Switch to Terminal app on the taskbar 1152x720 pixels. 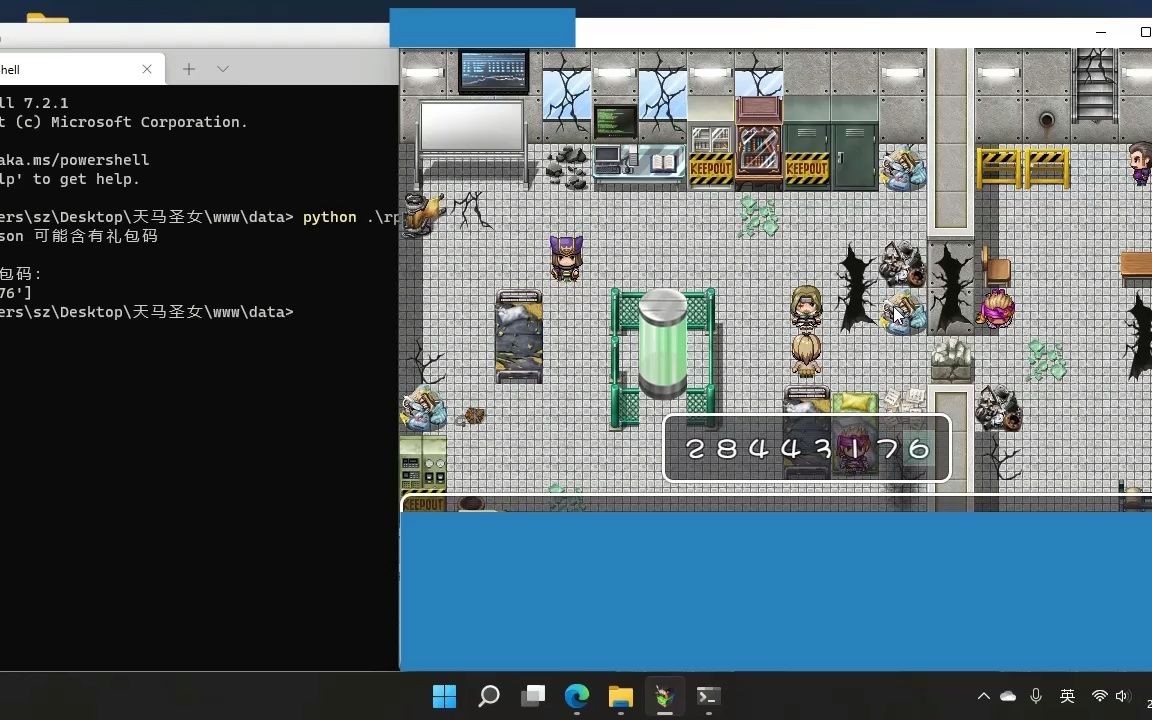tap(709, 696)
